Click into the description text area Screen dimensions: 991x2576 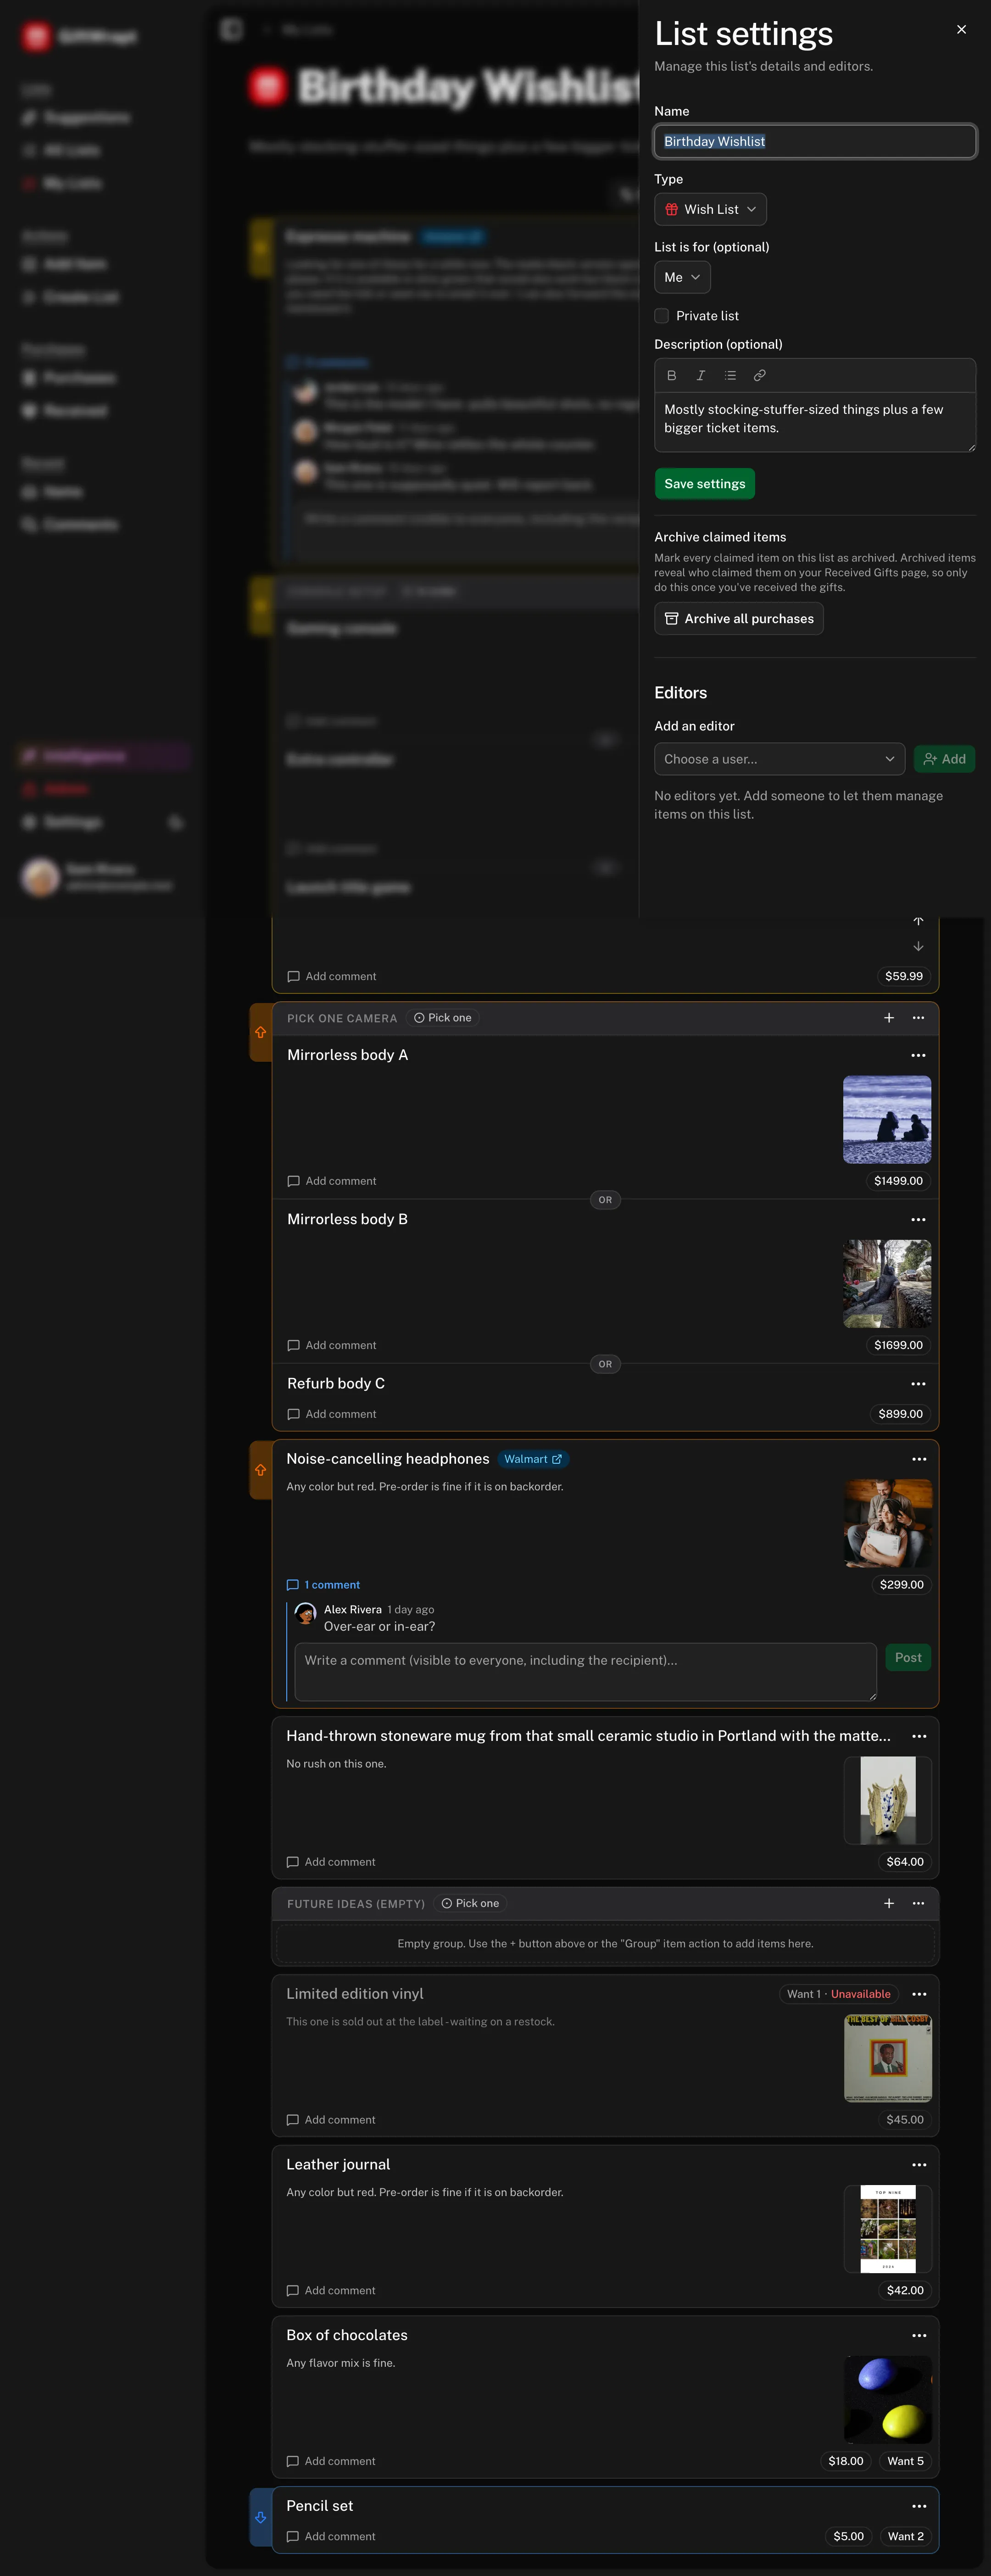[815, 421]
